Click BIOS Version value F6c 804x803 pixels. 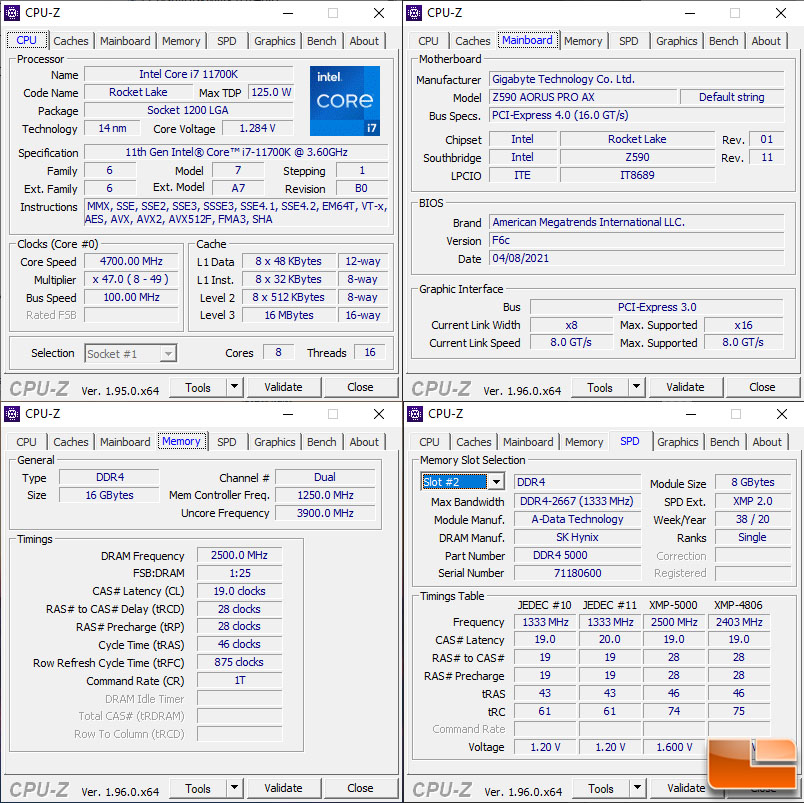(x=636, y=240)
